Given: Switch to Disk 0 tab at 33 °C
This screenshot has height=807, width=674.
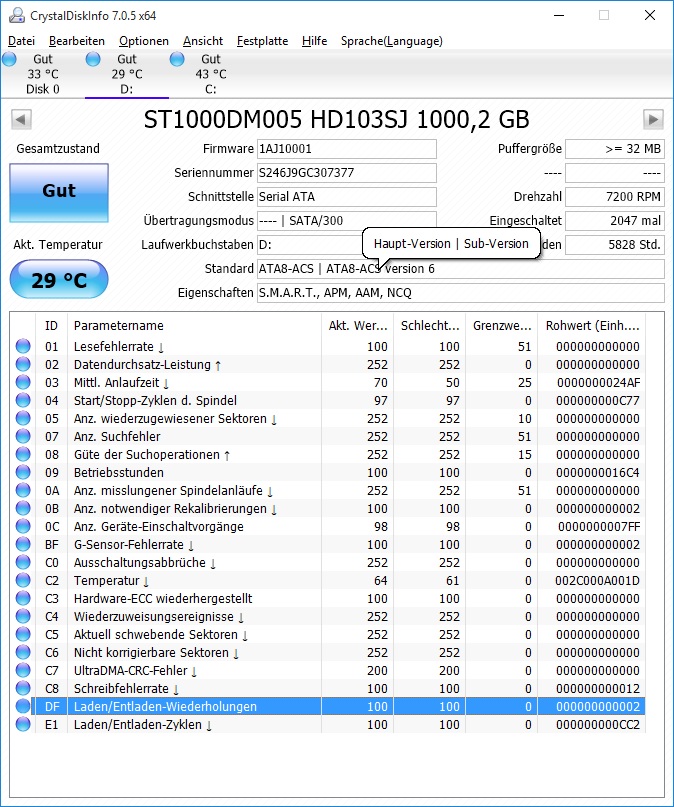Looking at the screenshot, I should coord(43,74).
